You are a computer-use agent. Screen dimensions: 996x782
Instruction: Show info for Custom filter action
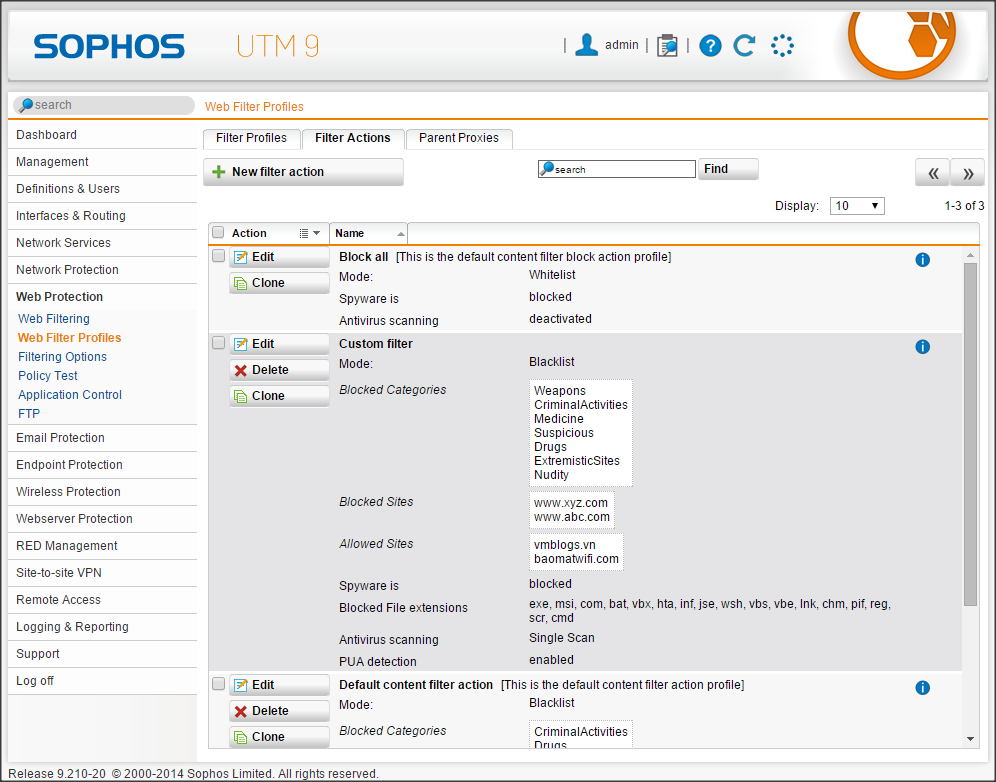(x=922, y=347)
